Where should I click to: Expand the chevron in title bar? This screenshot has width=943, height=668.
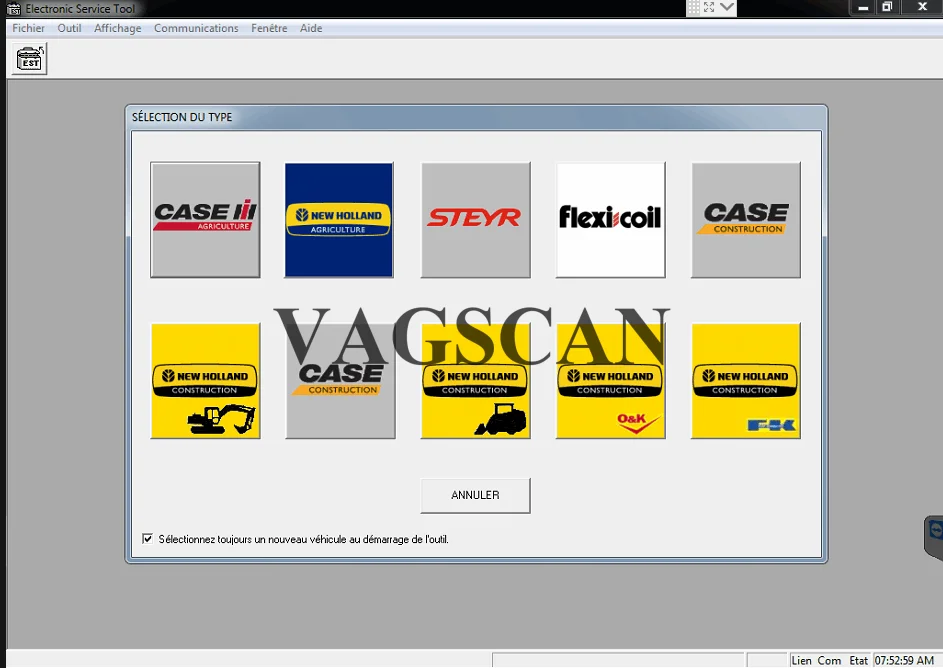(x=726, y=7)
